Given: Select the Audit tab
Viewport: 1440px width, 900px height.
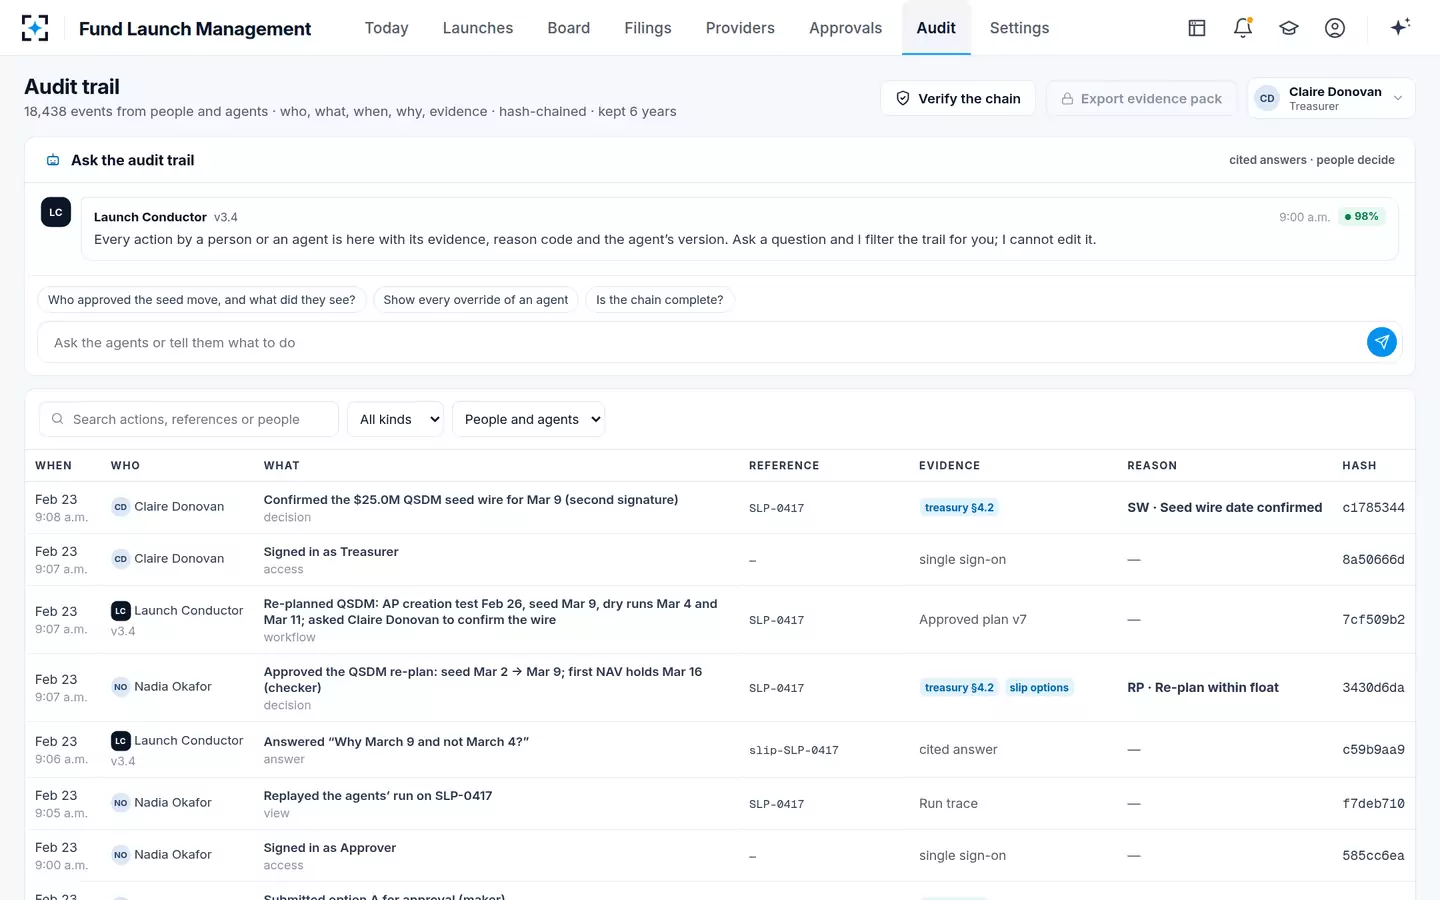Looking at the screenshot, I should [936, 28].
